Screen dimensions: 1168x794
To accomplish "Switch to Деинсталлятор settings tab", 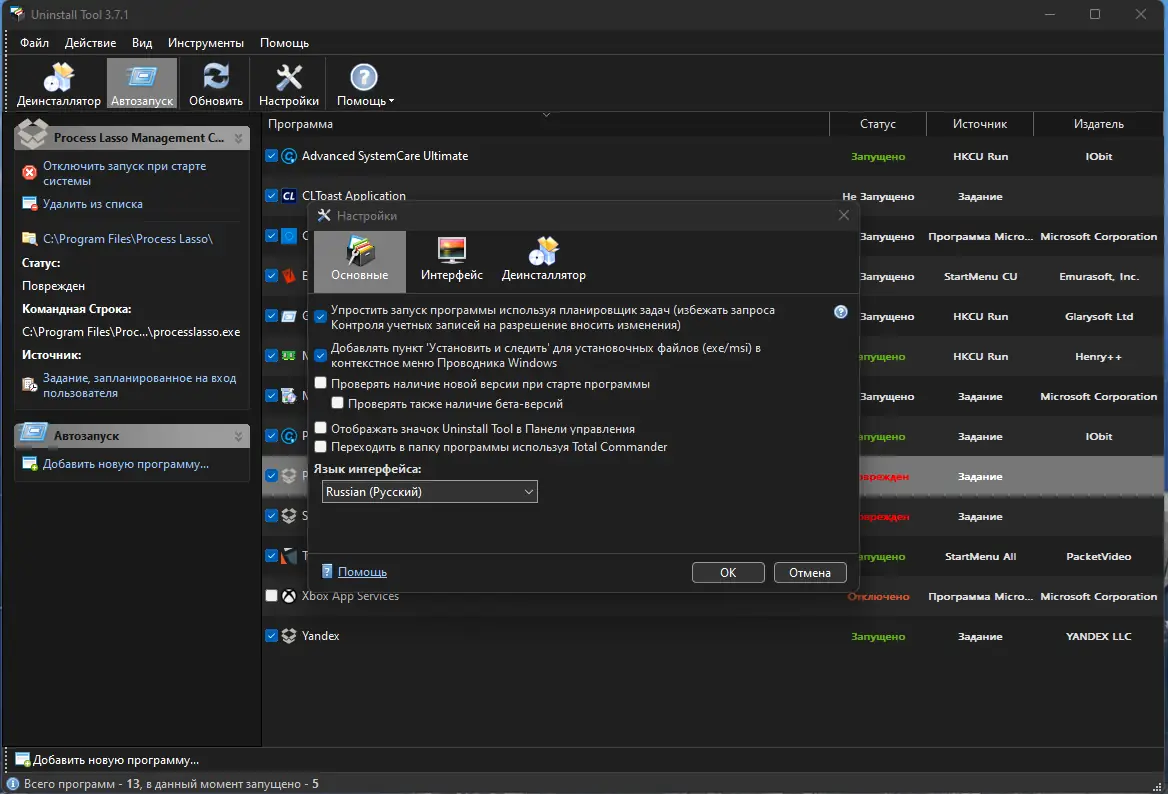I will [544, 261].
